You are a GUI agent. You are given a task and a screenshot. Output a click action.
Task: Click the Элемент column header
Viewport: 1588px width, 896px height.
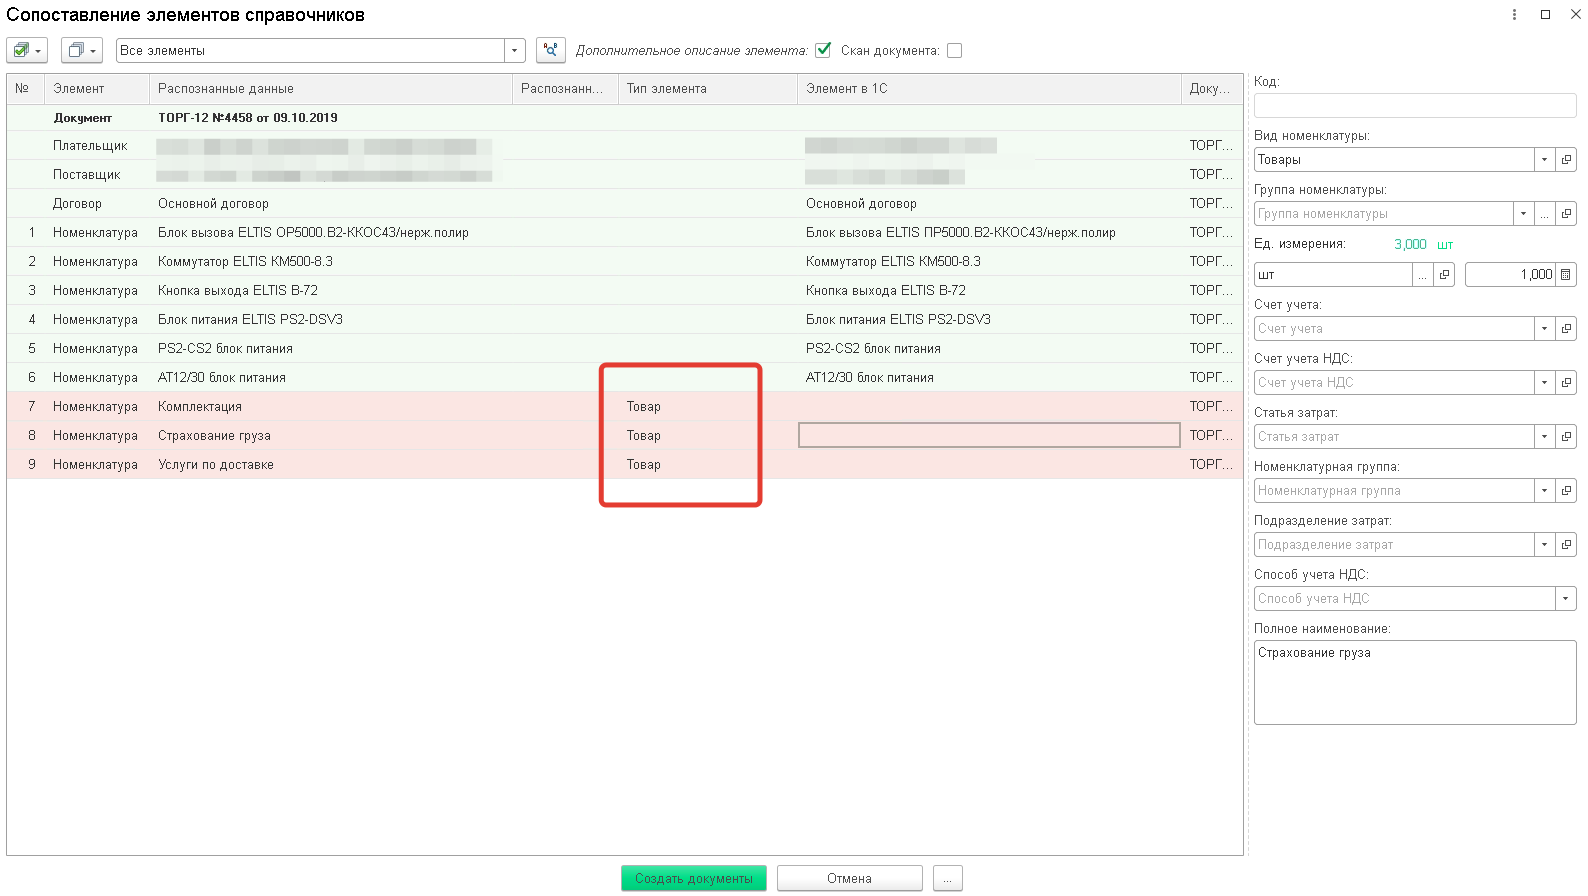[x=97, y=88]
